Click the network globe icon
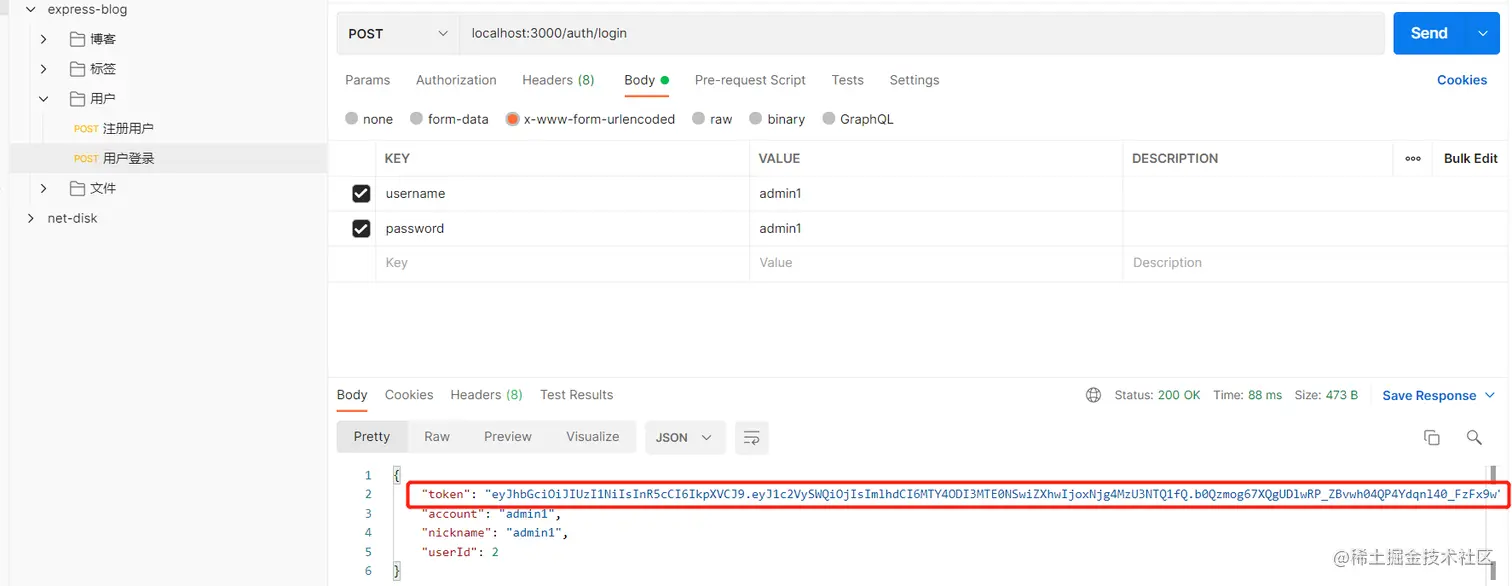This screenshot has height=586, width=1512. pyautogui.click(x=1093, y=395)
